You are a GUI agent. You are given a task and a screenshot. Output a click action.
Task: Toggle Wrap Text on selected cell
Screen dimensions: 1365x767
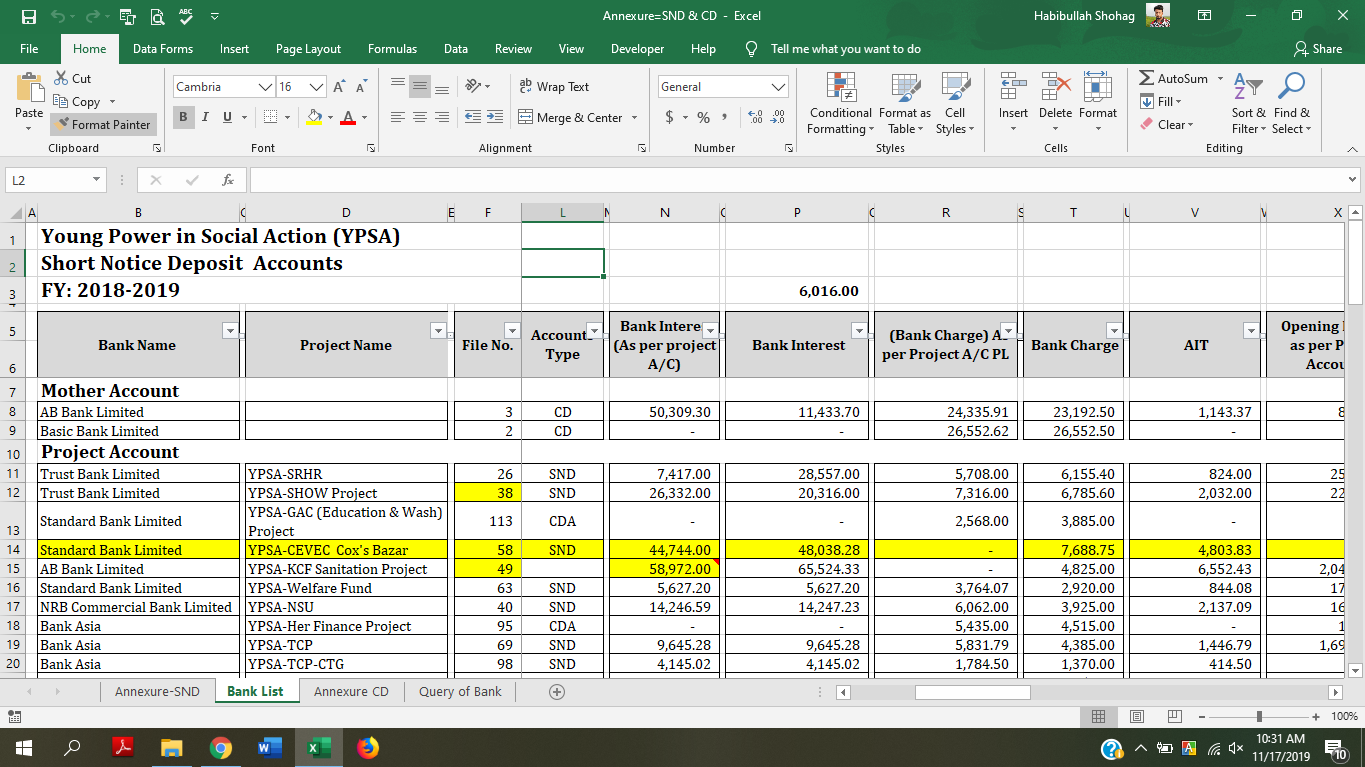point(555,87)
